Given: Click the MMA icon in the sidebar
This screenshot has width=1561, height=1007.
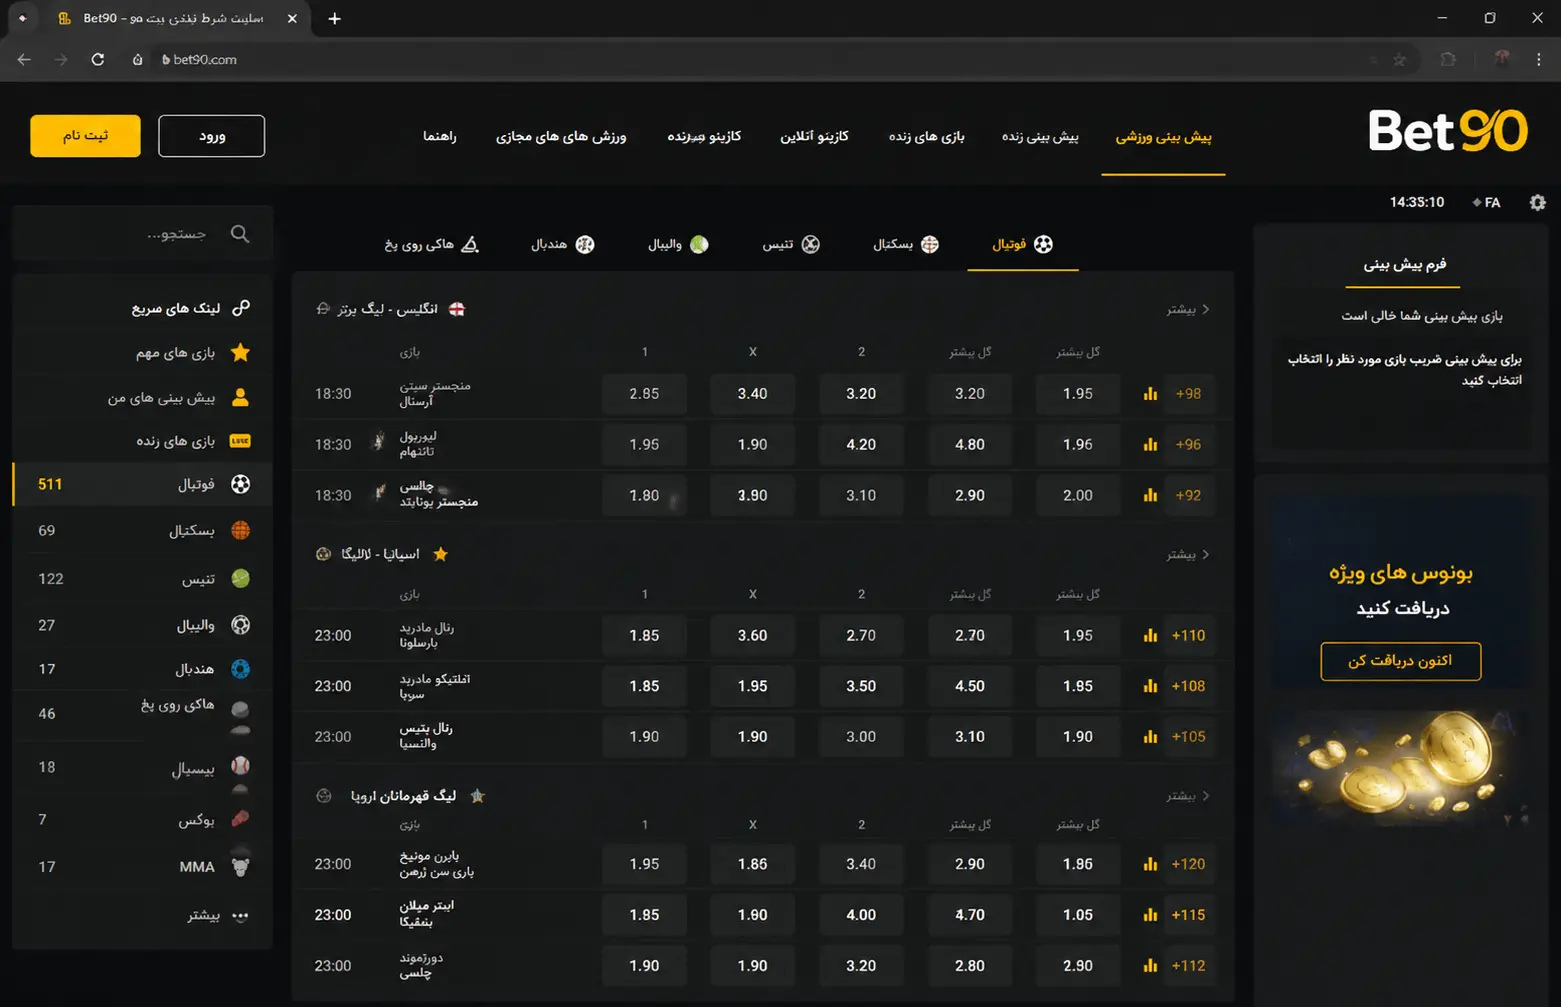Looking at the screenshot, I should tap(240, 866).
